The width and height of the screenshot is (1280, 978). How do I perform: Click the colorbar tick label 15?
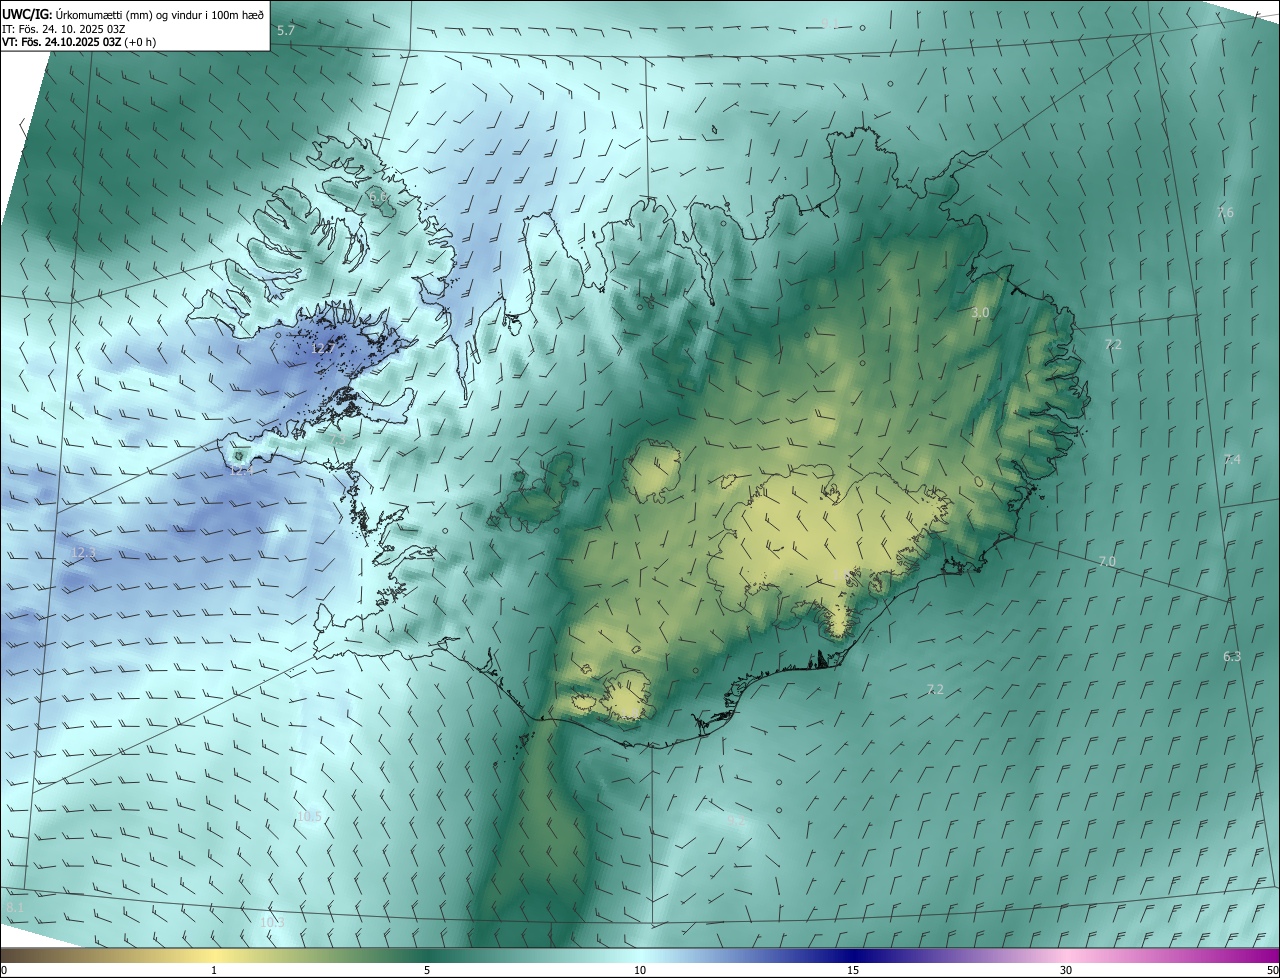[853, 971]
